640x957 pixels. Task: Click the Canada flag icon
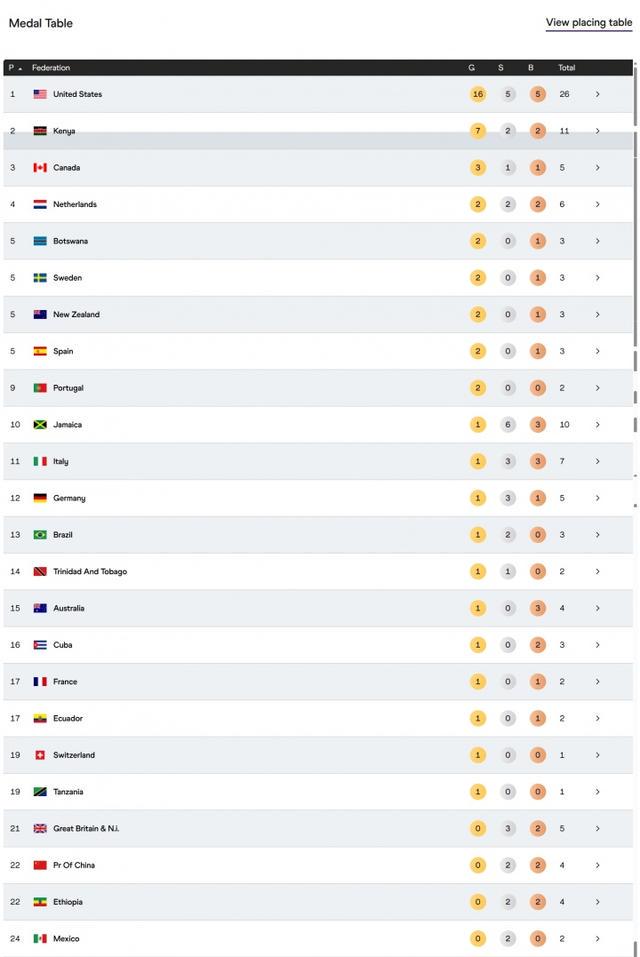coord(40,168)
